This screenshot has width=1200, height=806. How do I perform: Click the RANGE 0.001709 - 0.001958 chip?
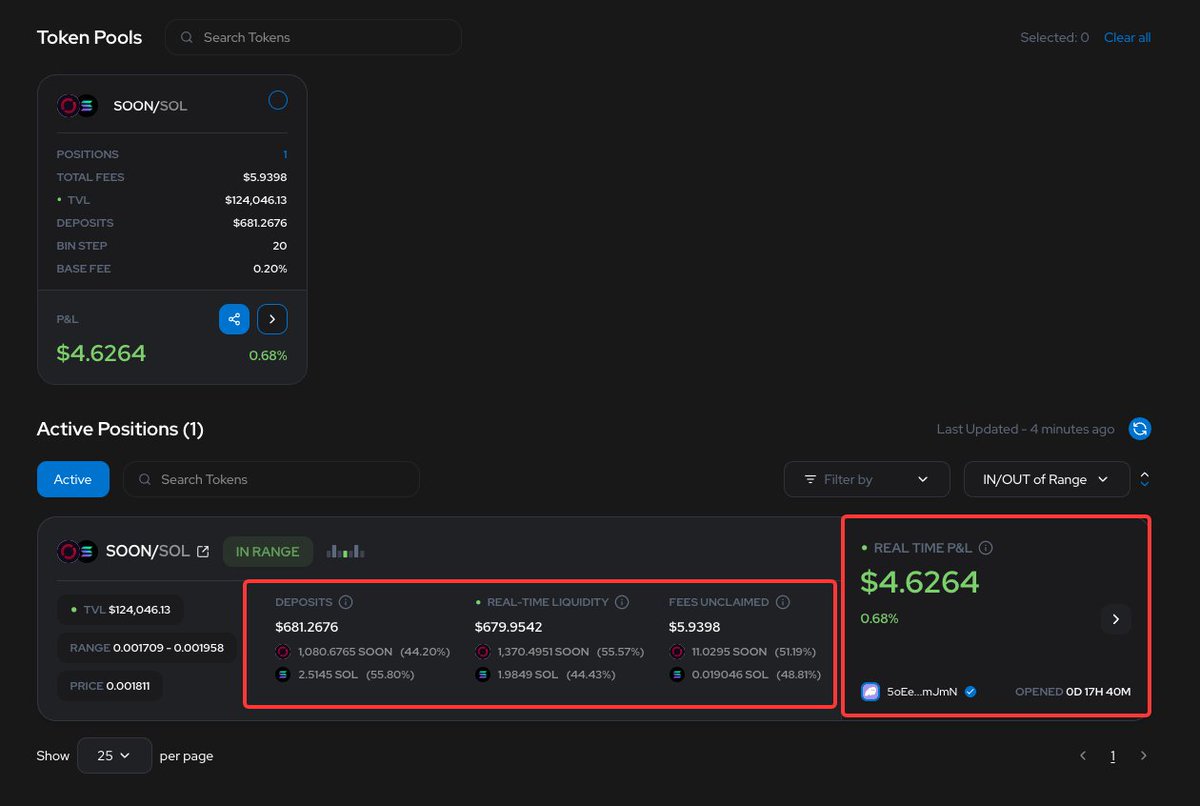pos(147,648)
